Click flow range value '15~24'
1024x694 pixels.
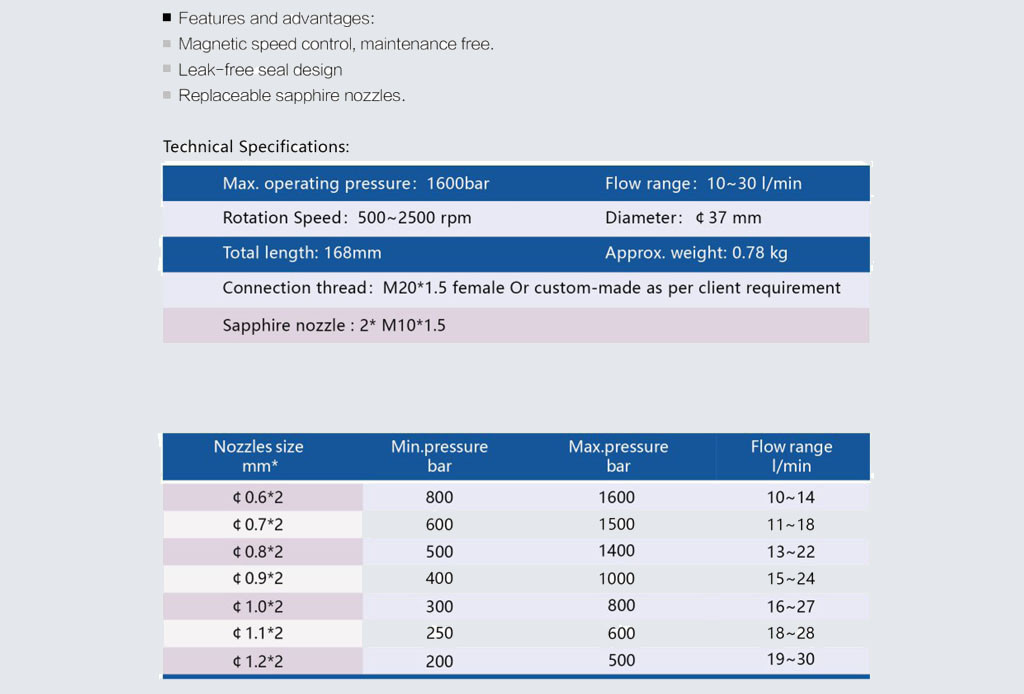791,578
